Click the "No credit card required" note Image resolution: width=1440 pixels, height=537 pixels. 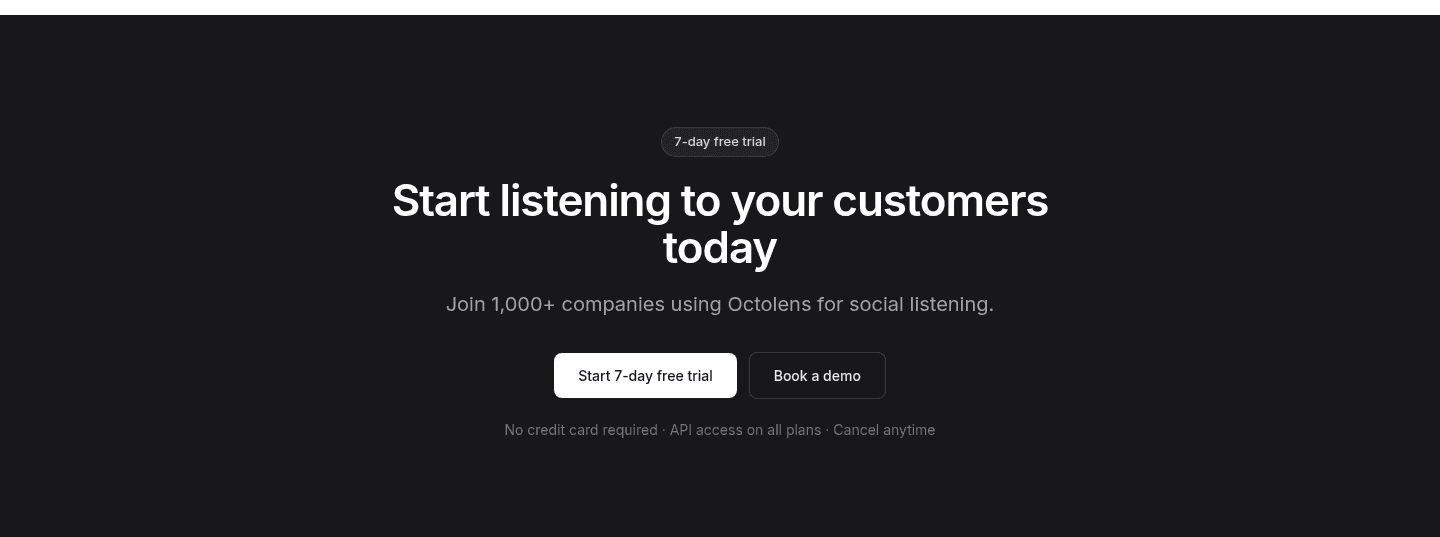click(581, 430)
